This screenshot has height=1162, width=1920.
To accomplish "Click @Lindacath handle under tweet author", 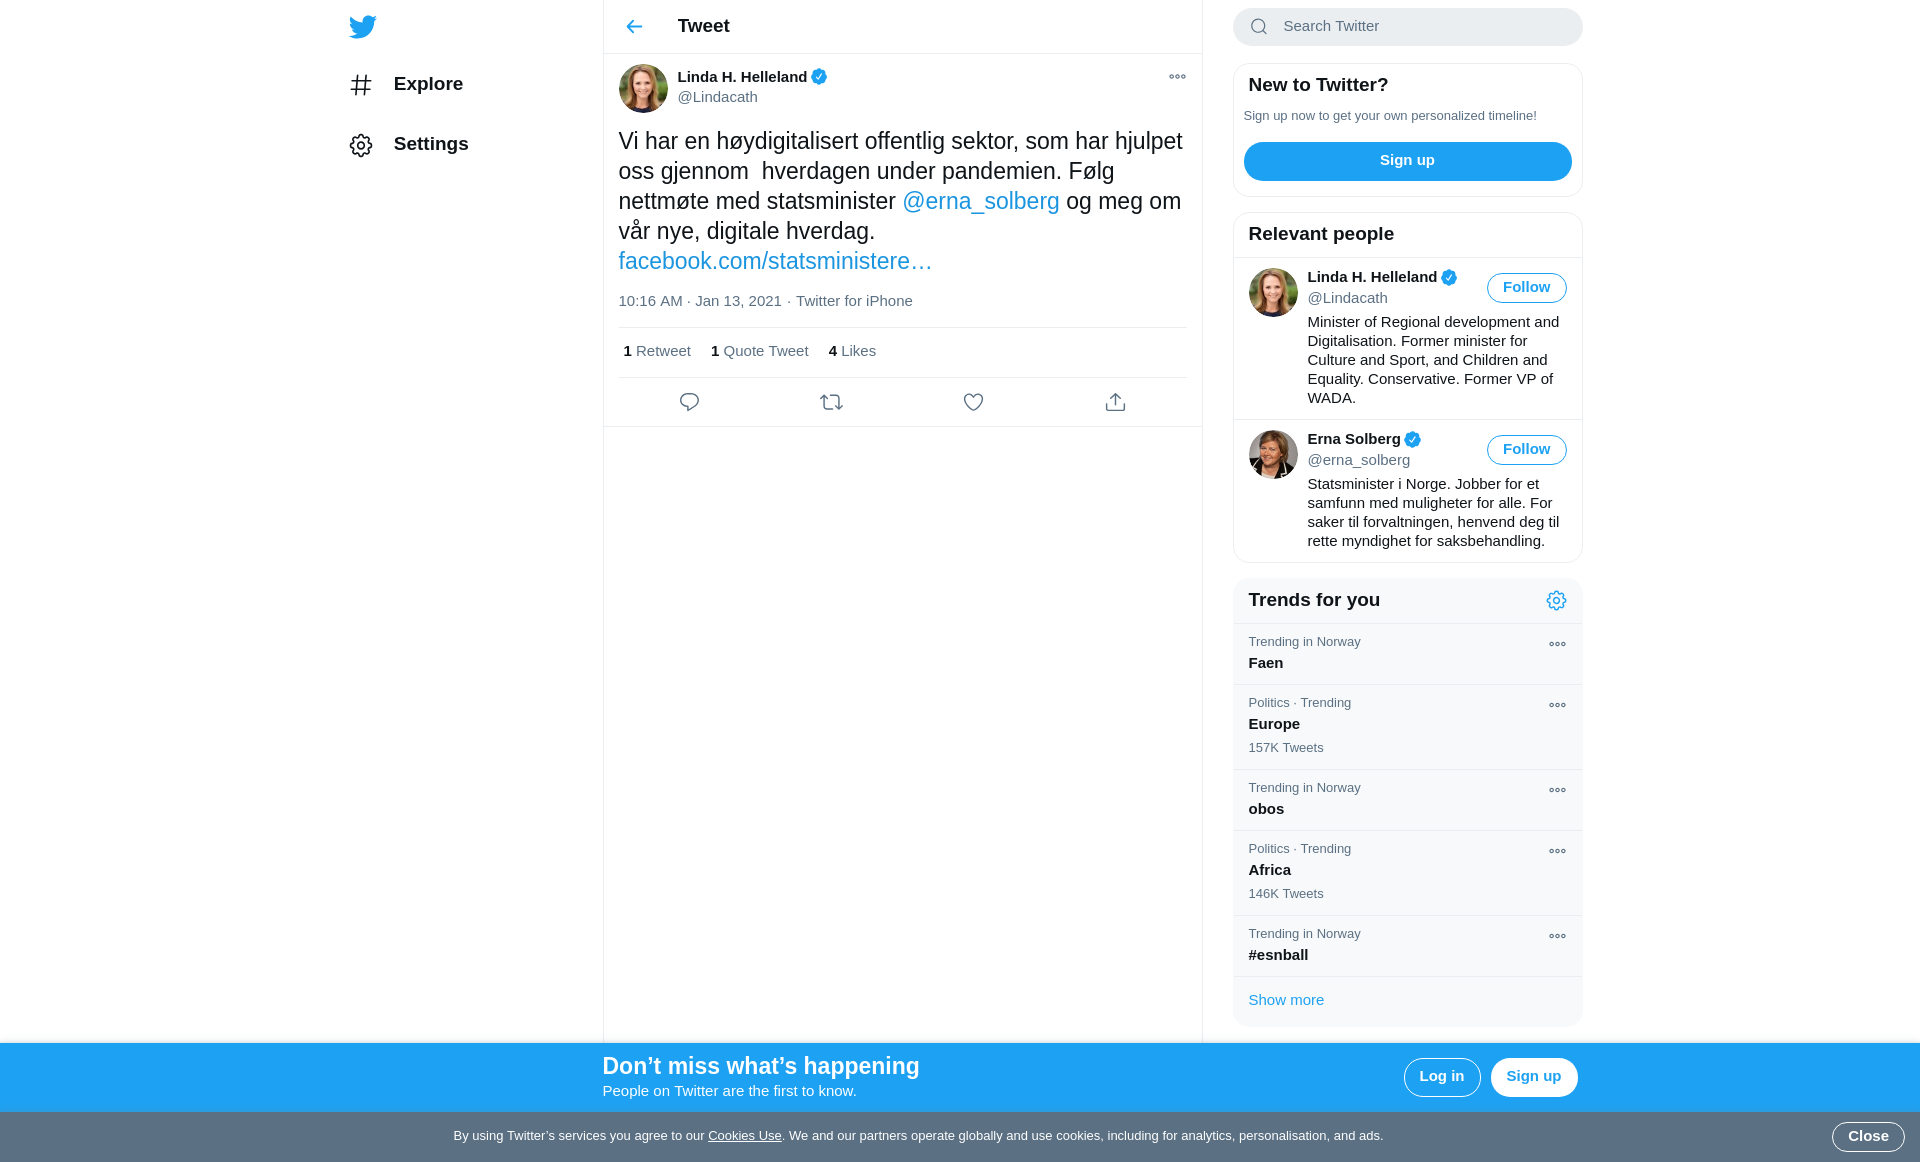I will tap(717, 97).
